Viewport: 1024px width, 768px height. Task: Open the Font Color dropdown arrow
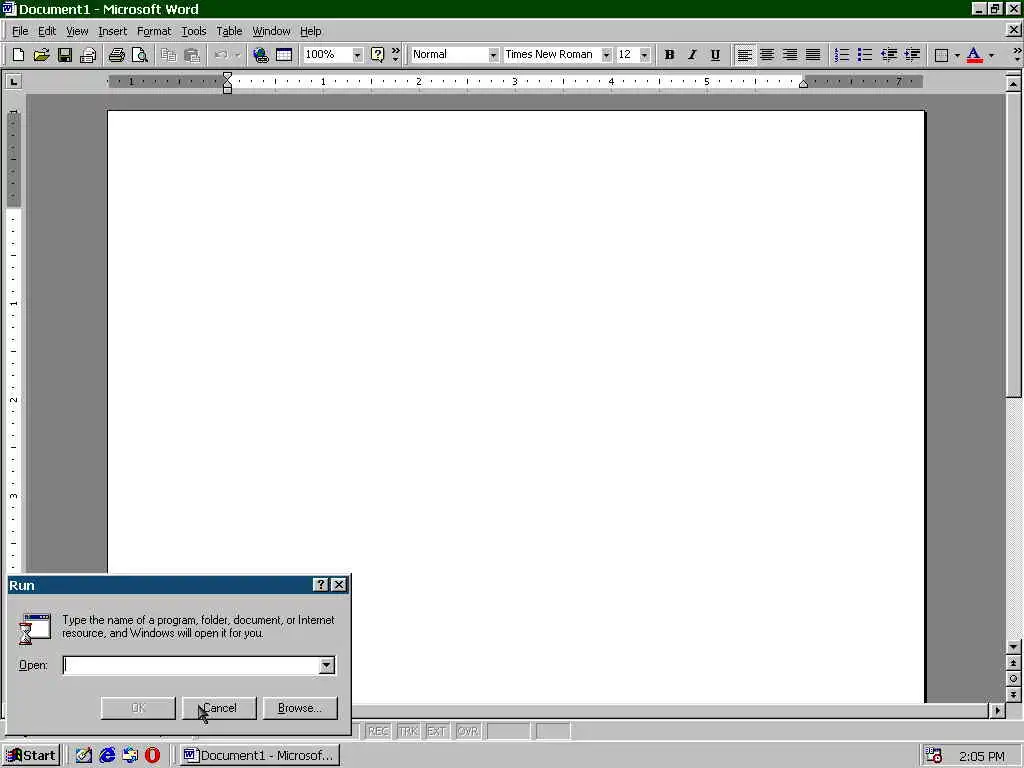click(991, 55)
